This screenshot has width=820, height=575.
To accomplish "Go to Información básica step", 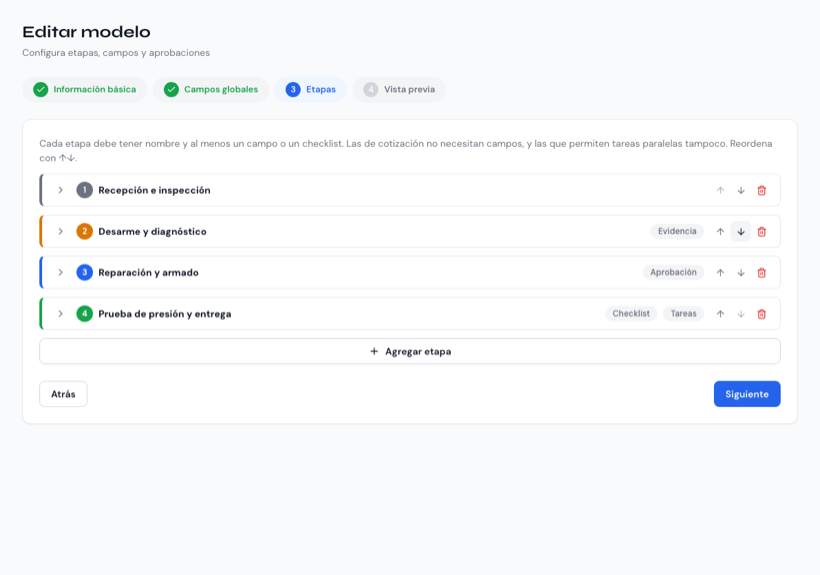I will tap(85, 89).
